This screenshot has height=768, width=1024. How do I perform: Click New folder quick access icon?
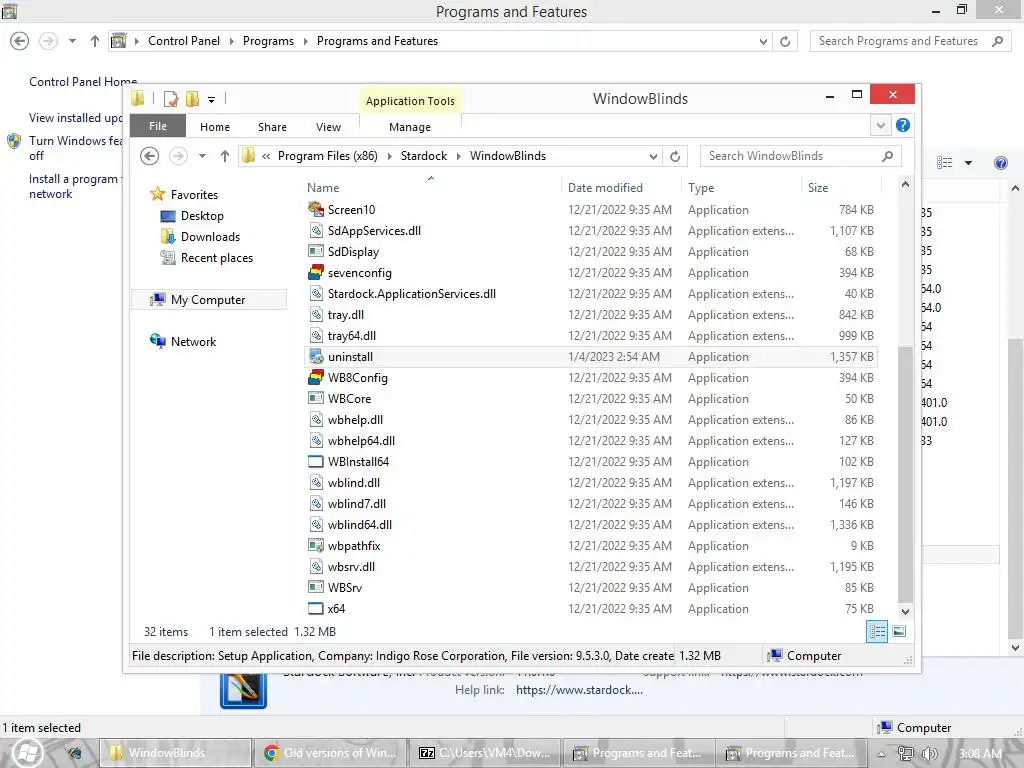[x=192, y=99]
